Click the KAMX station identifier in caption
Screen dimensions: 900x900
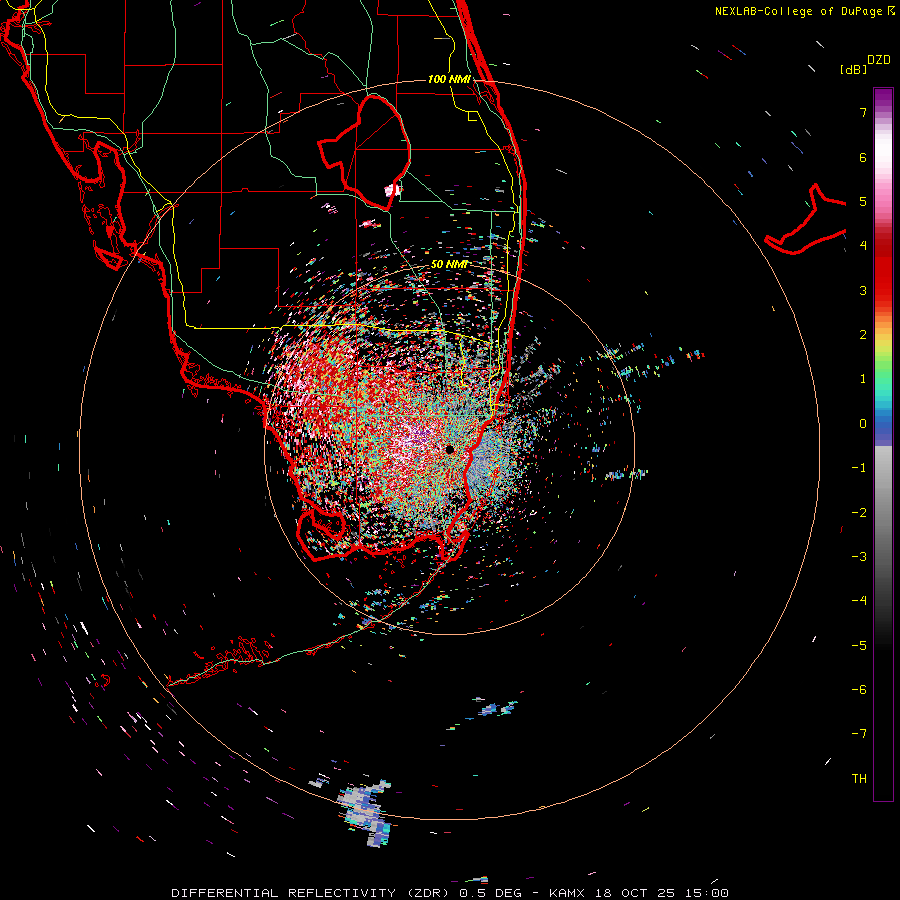point(567,893)
